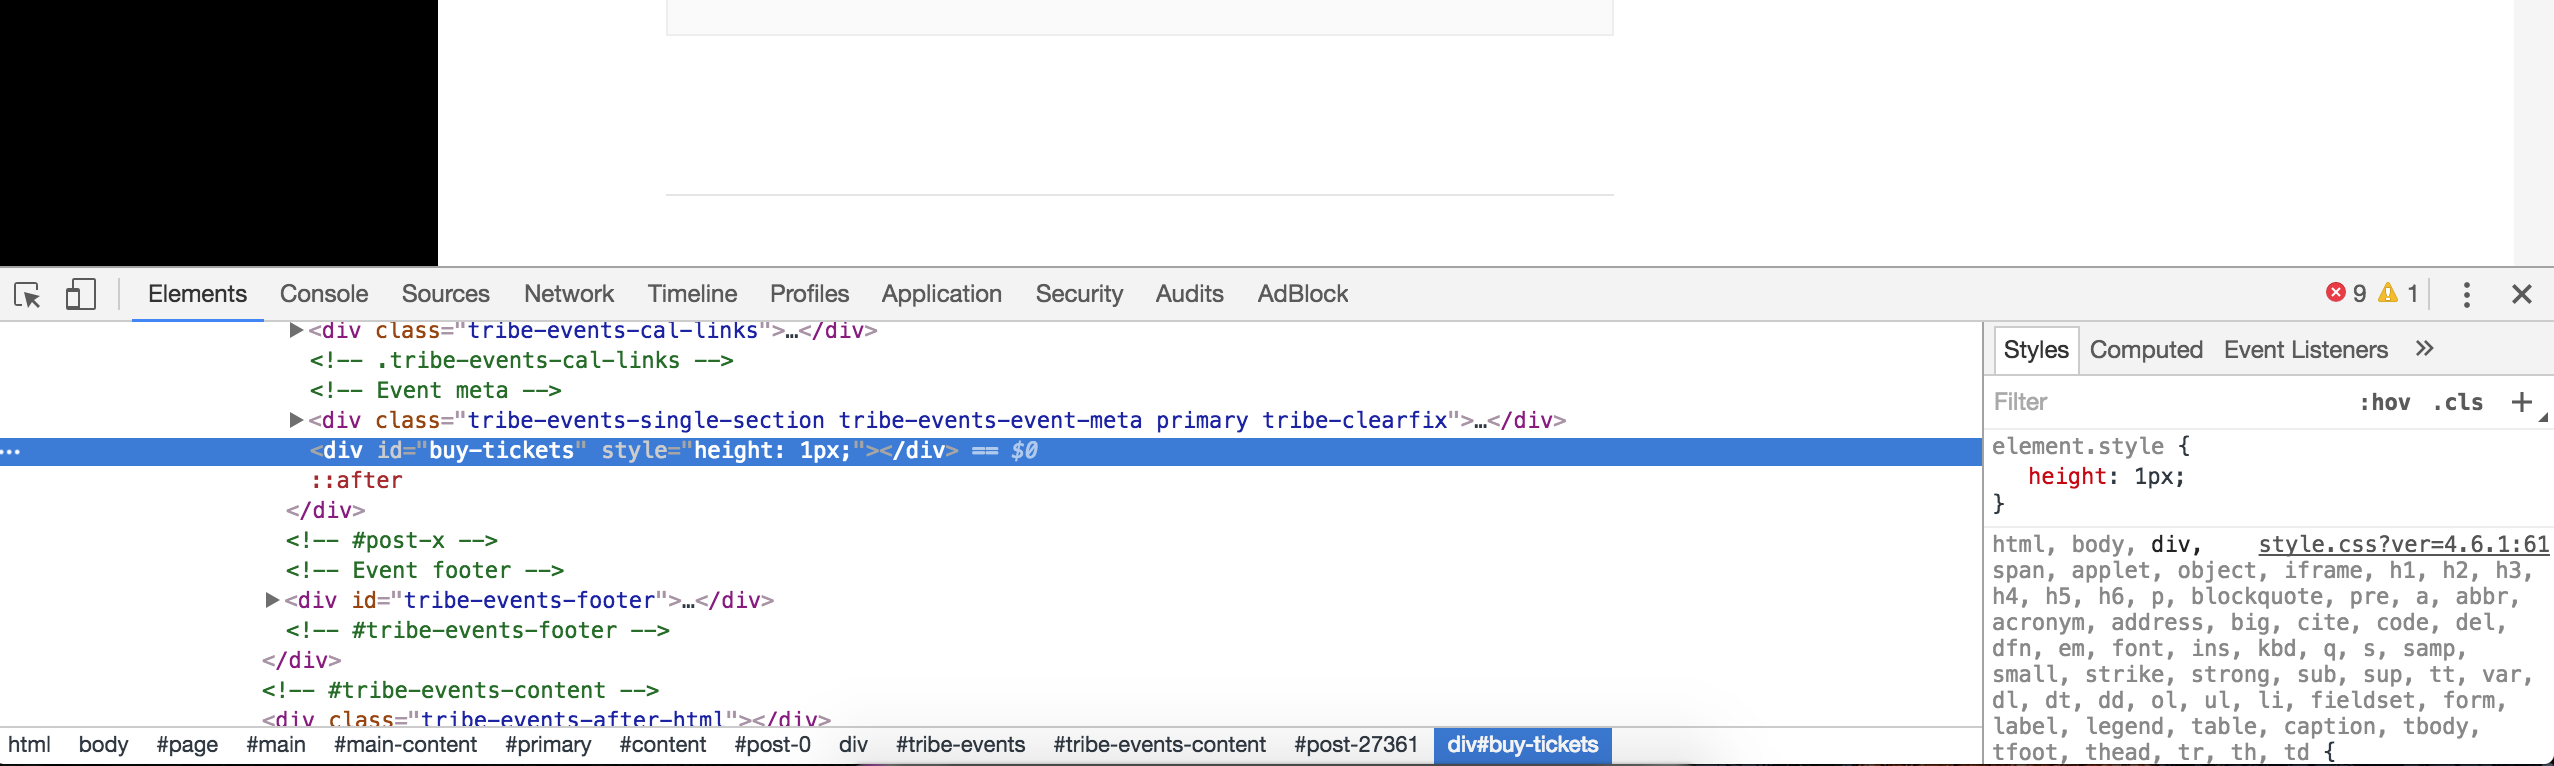The height and width of the screenshot is (766, 2554).
Task: Add new style rule plus icon
Action: pos(2521,402)
